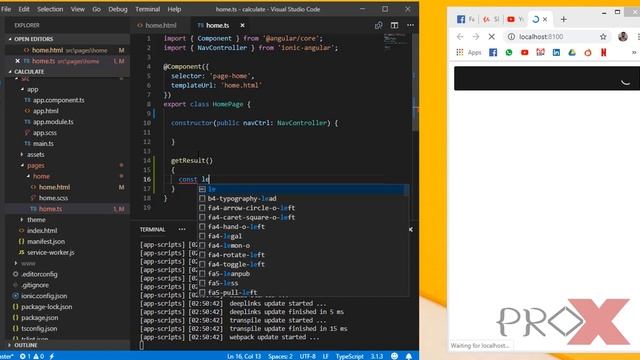Open the Selection menu
Viewport: 640px width, 360px height.
pos(50,9)
